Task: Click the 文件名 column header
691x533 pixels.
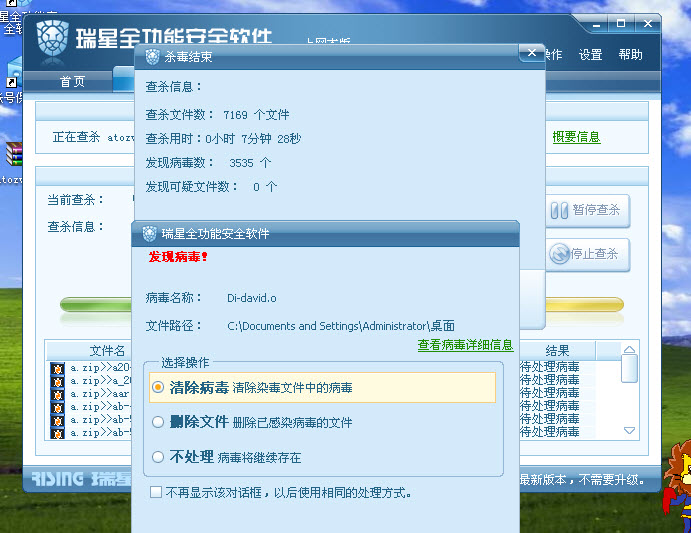Action: pyautogui.click(x=107, y=351)
